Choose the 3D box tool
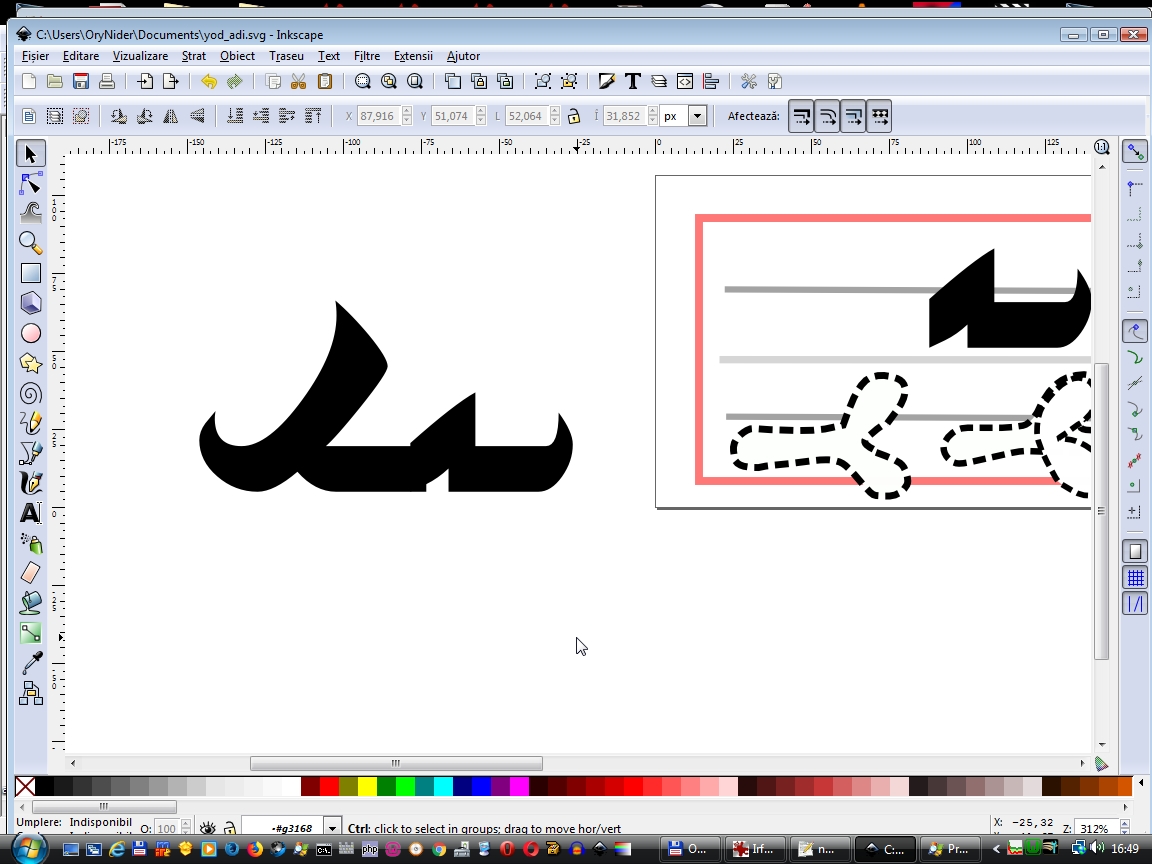 click(x=31, y=303)
